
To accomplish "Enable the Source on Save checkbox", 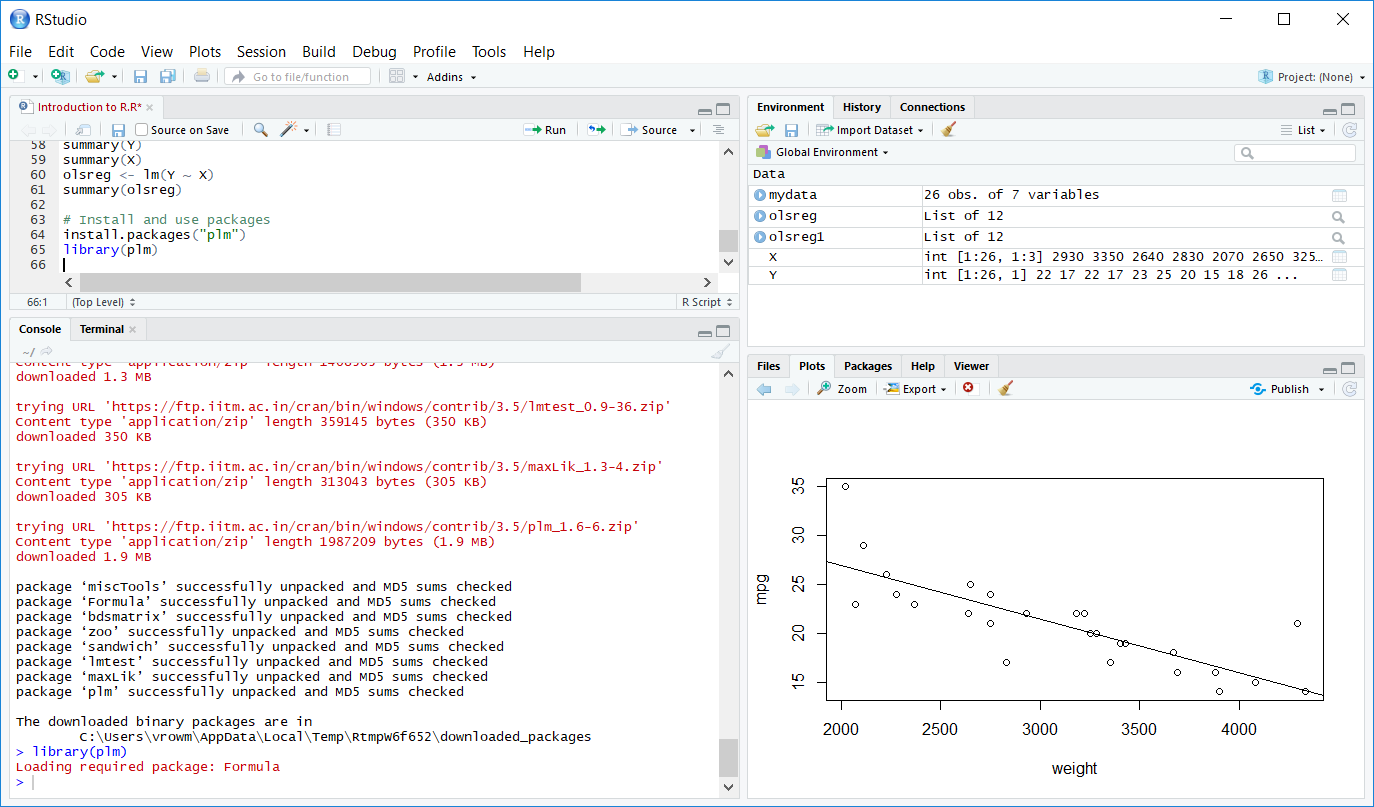I will pos(143,129).
